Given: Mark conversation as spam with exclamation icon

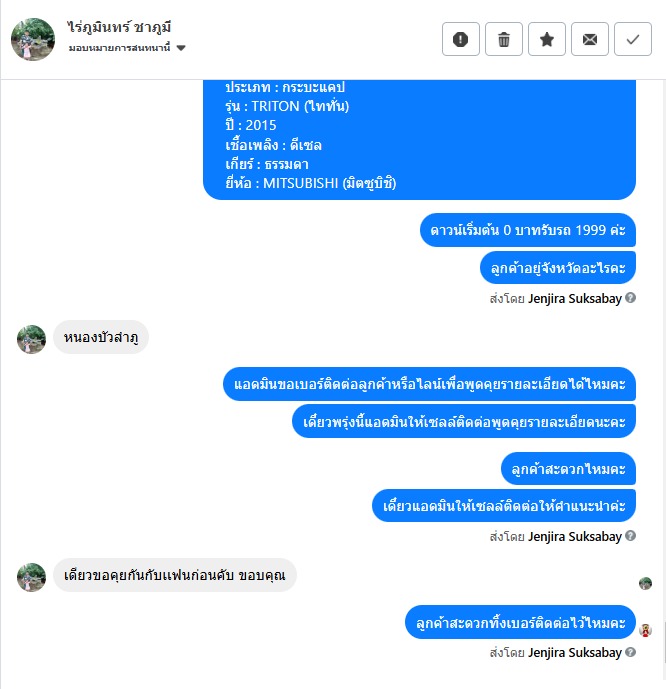Looking at the screenshot, I should 460,39.
